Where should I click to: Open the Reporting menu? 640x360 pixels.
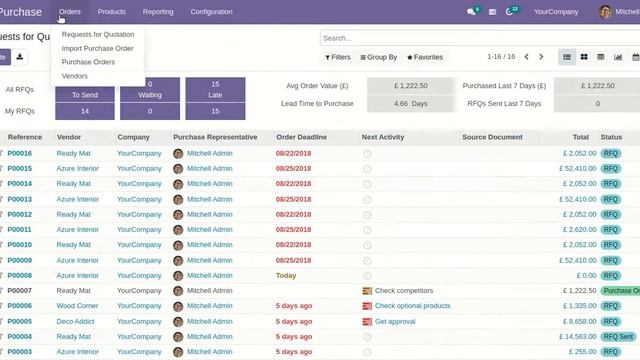tap(158, 12)
